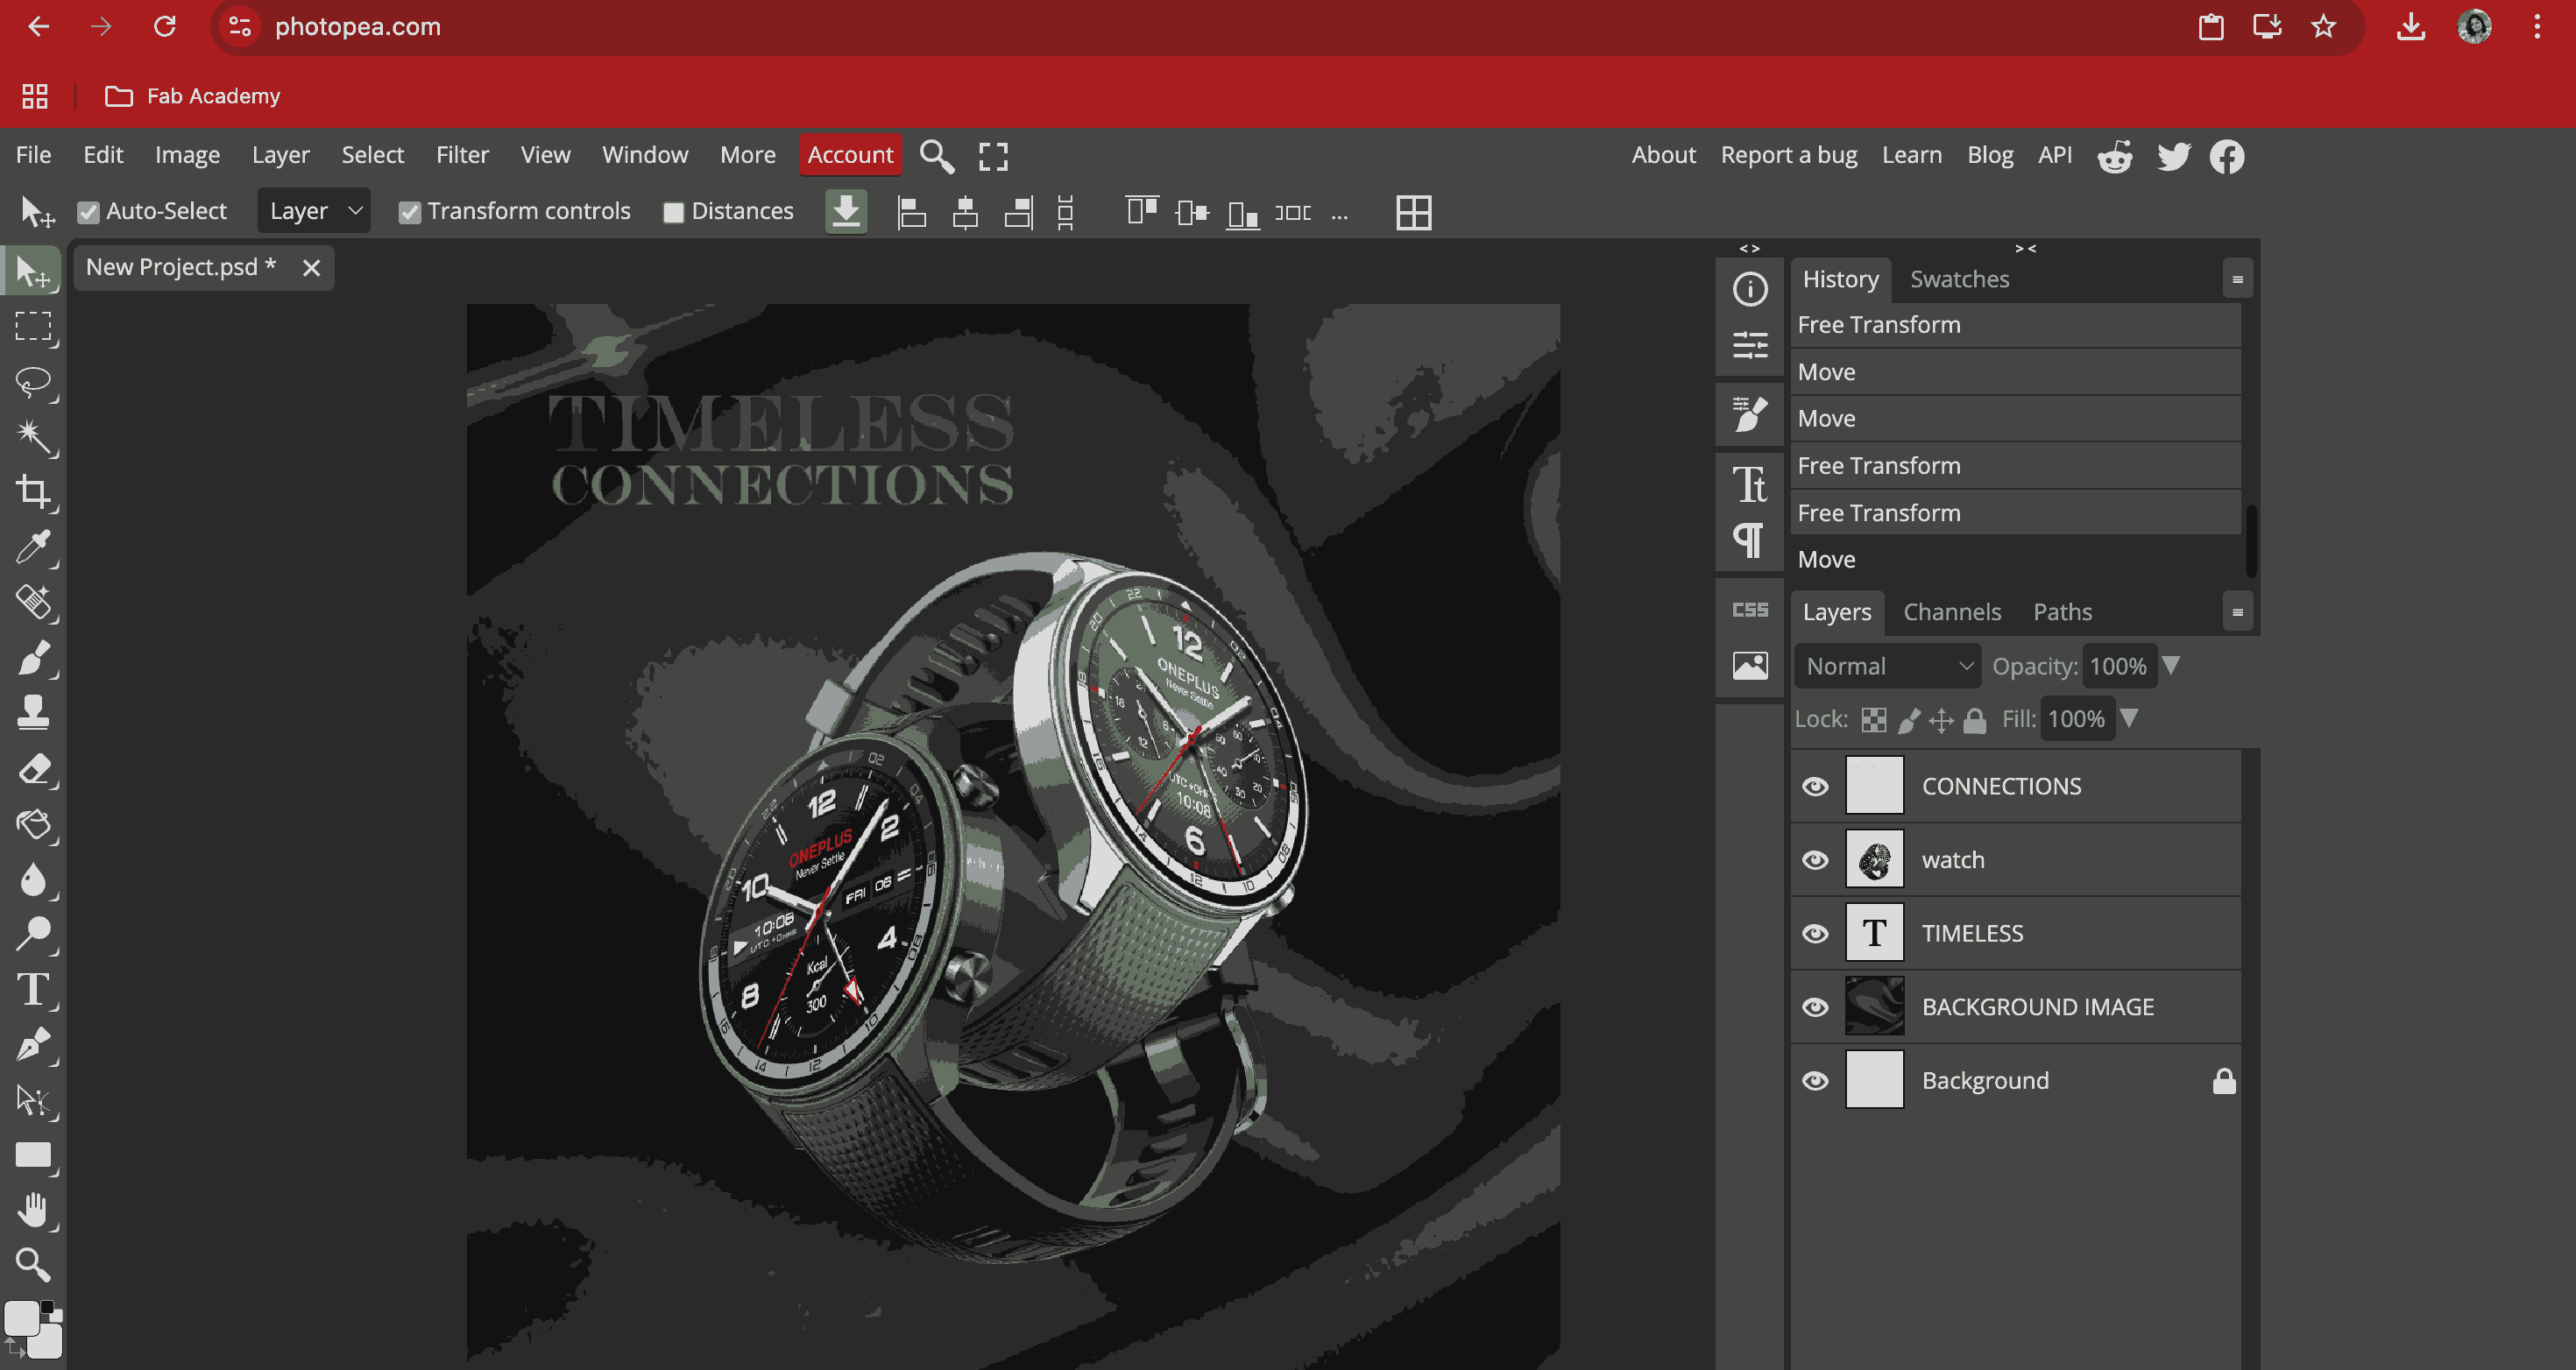Choose the Eraser tool

pyautogui.click(x=33, y=768)
